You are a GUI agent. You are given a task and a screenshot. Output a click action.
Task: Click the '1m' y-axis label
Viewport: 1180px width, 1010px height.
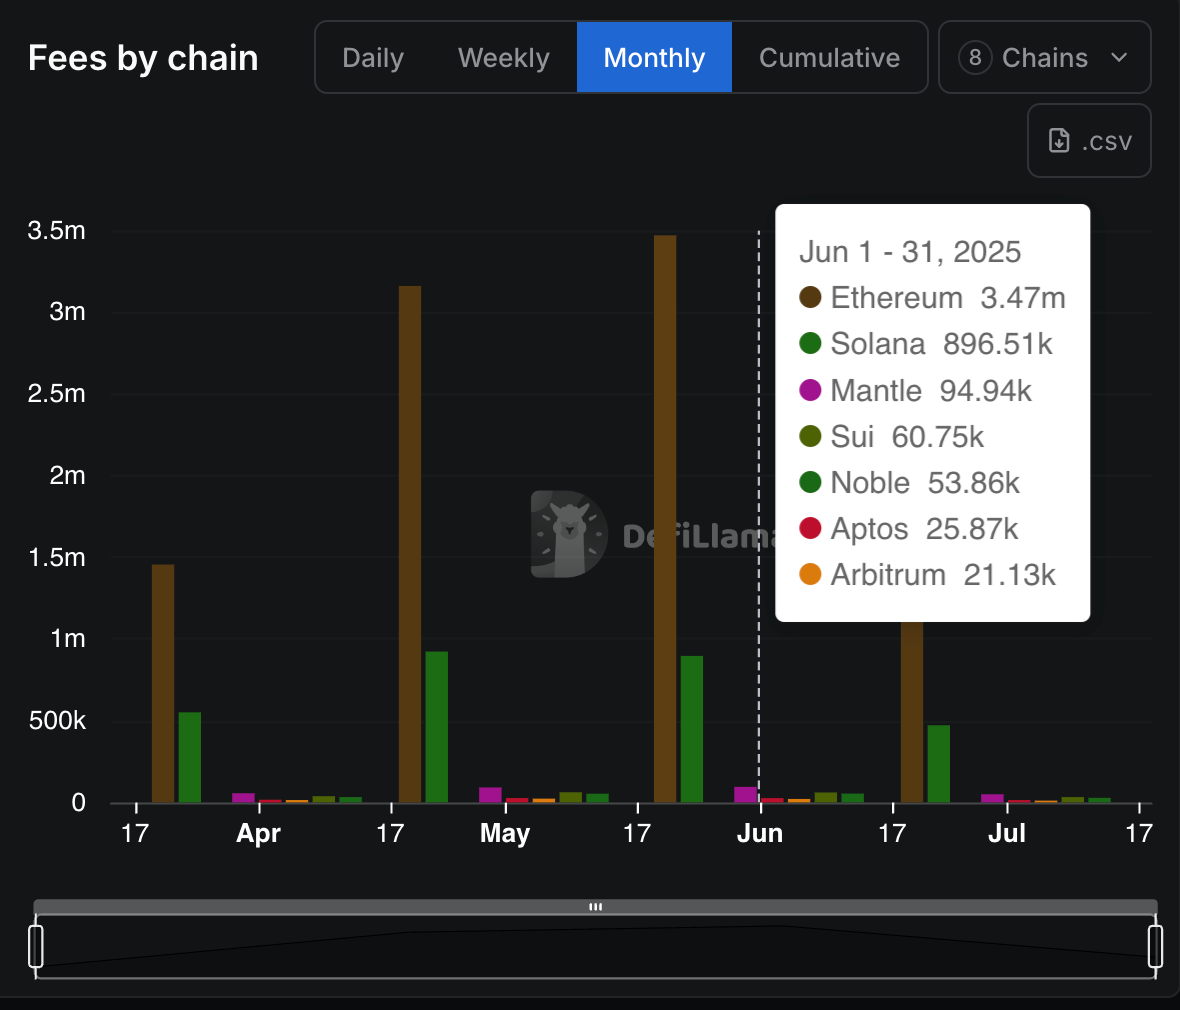point(68,639)
